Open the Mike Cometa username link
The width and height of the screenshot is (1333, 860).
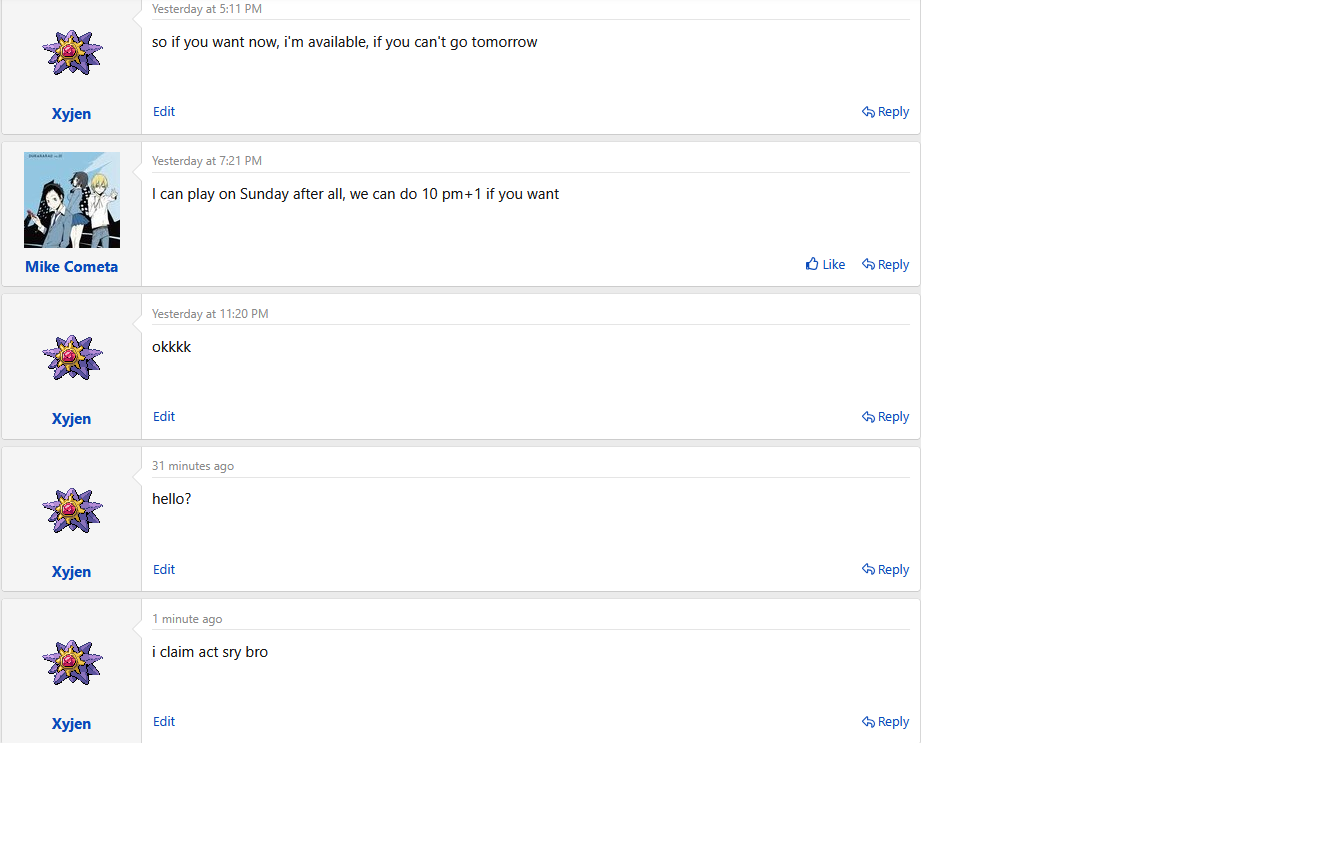[72, 267]
